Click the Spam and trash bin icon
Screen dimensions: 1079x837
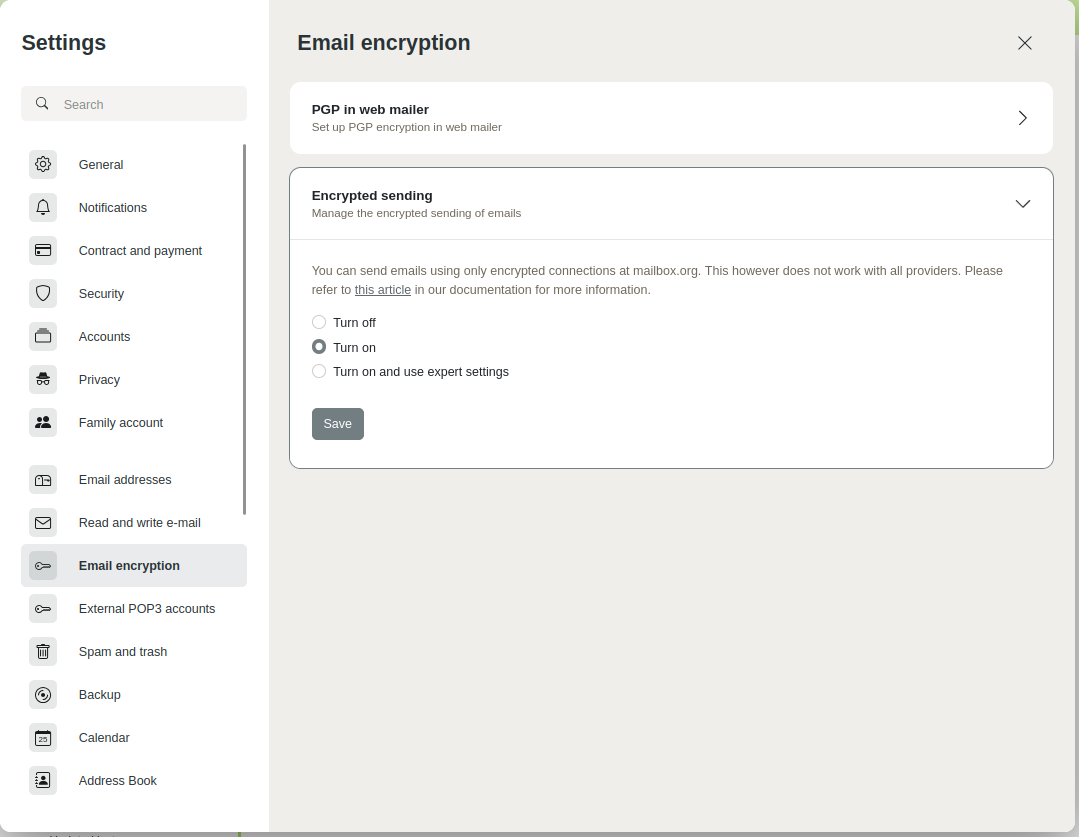(43, 651)
